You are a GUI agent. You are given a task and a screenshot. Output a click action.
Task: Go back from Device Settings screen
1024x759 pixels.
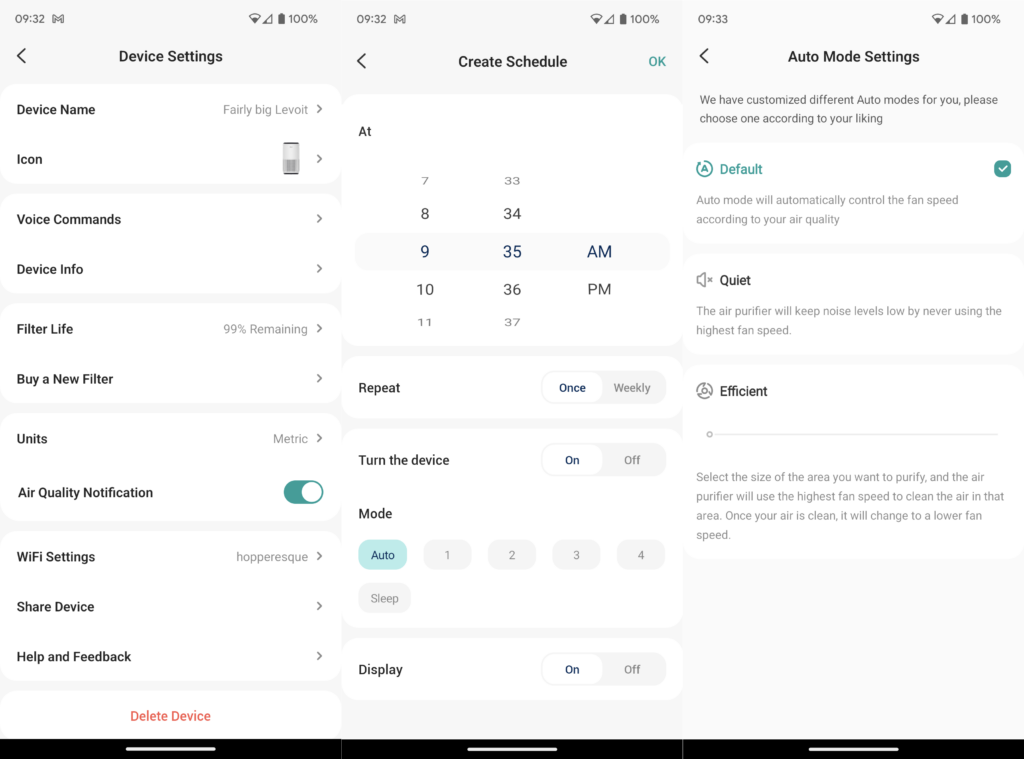pos(22,56)
